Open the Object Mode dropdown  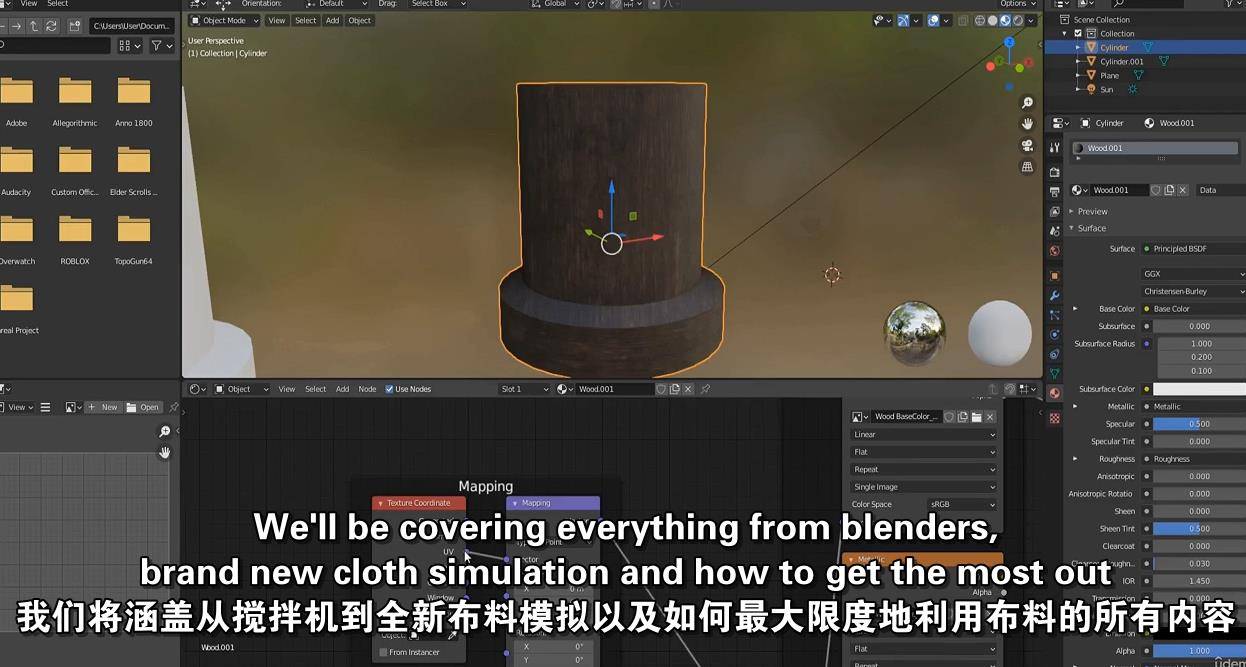224,20
